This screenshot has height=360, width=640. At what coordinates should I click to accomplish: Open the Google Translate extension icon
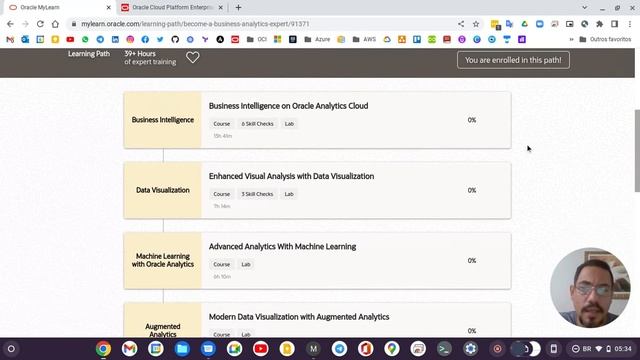(509, 24)
